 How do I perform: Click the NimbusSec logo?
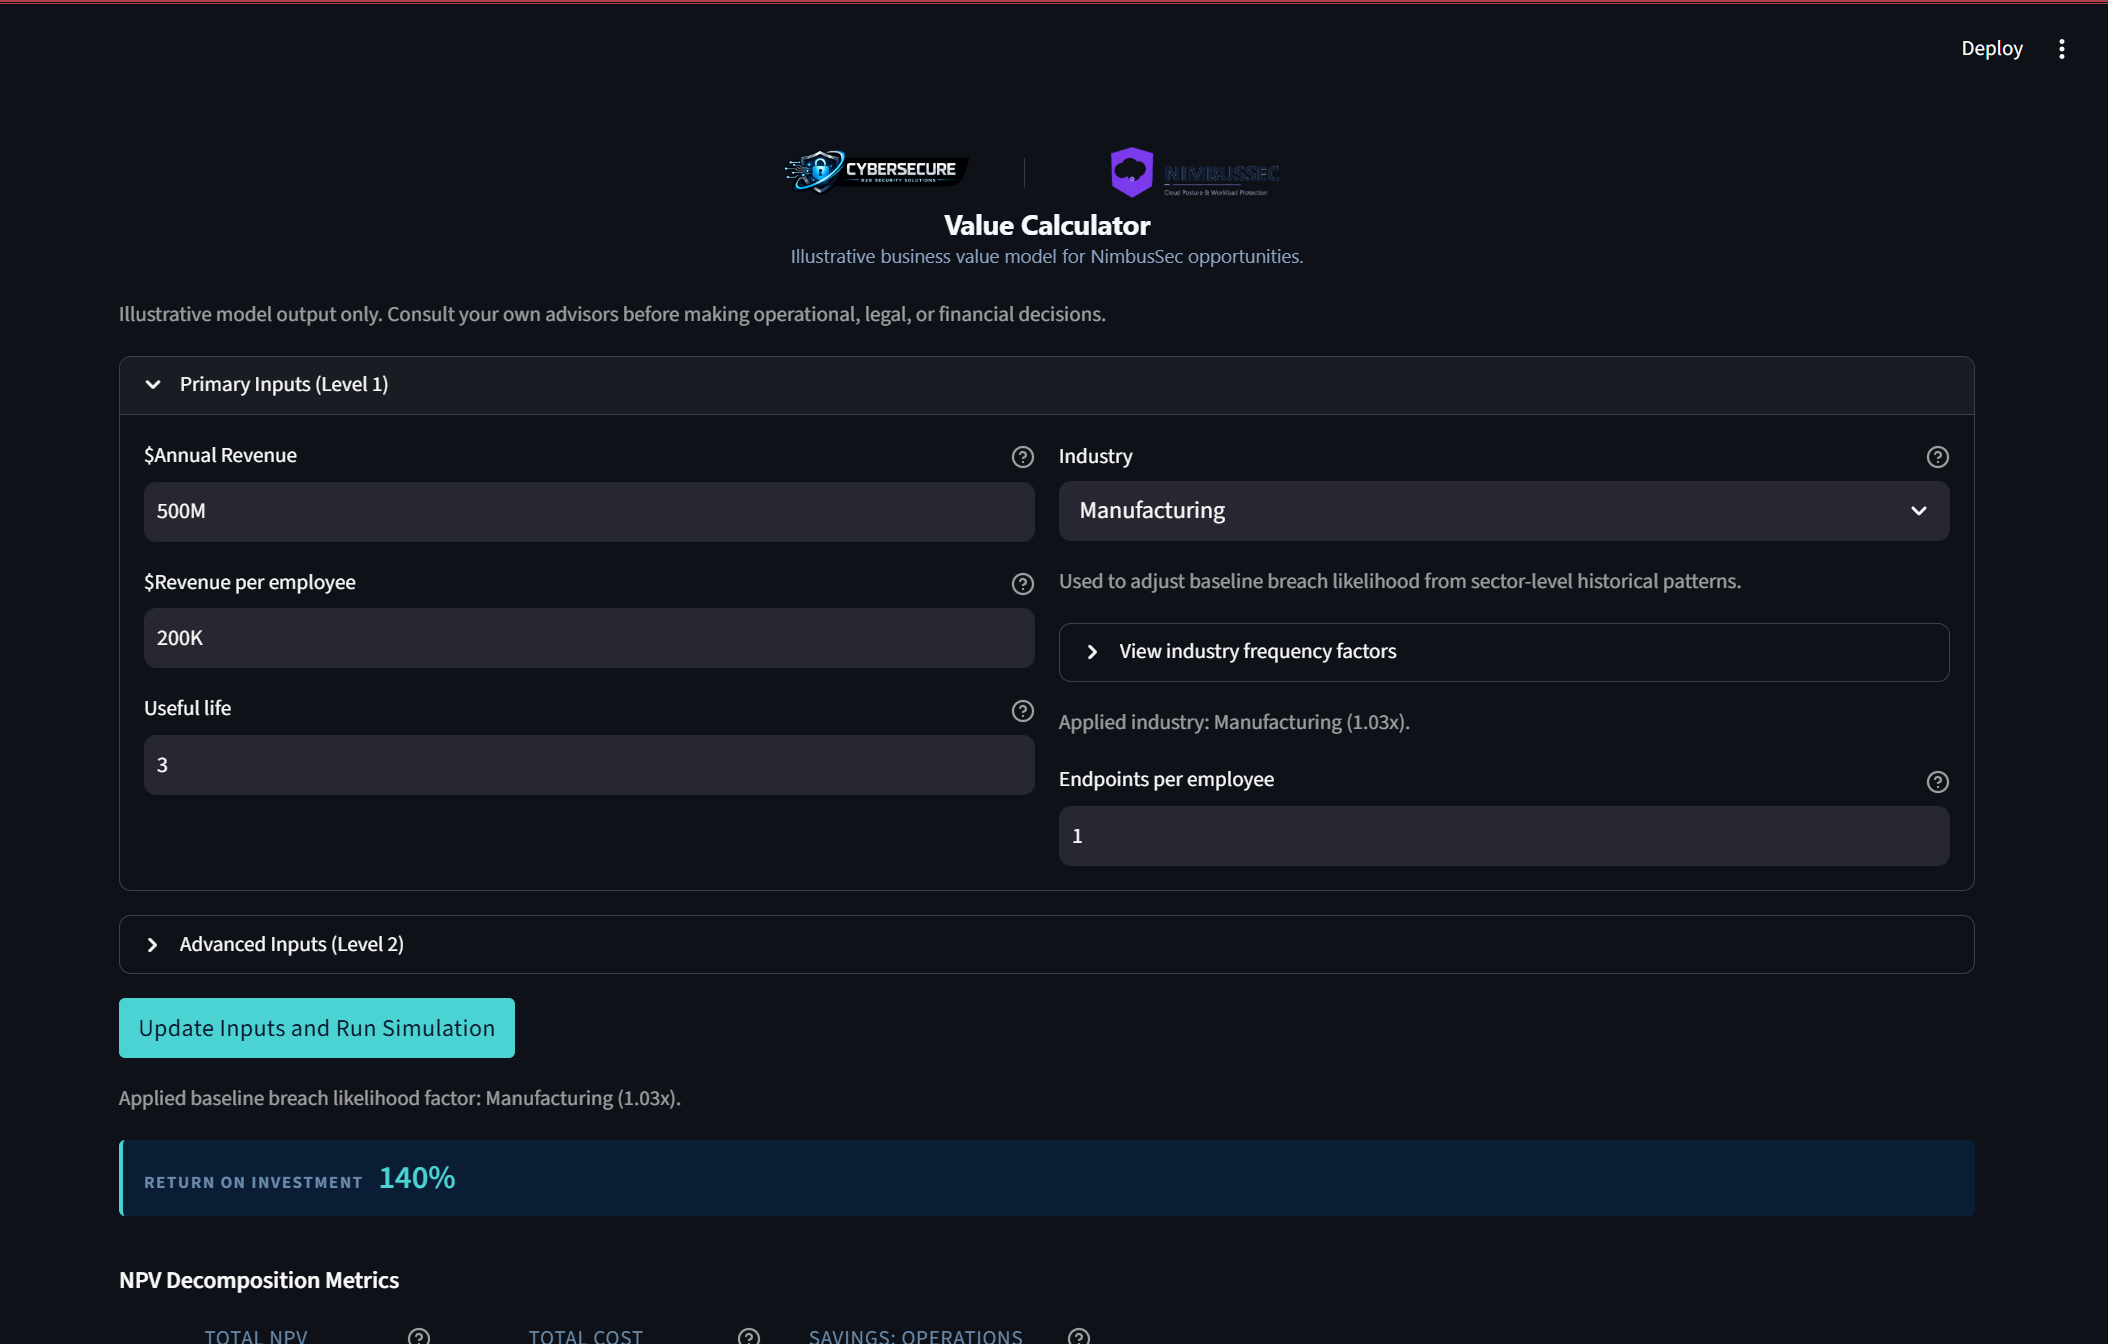point(1195,172)
